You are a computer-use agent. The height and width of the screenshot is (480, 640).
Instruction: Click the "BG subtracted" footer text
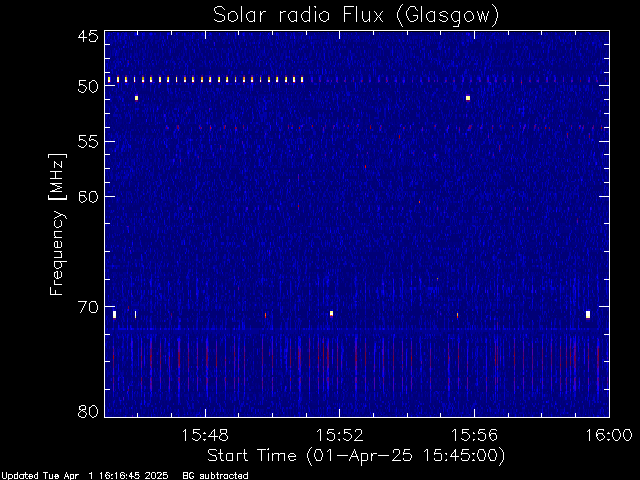pos(215,476)
